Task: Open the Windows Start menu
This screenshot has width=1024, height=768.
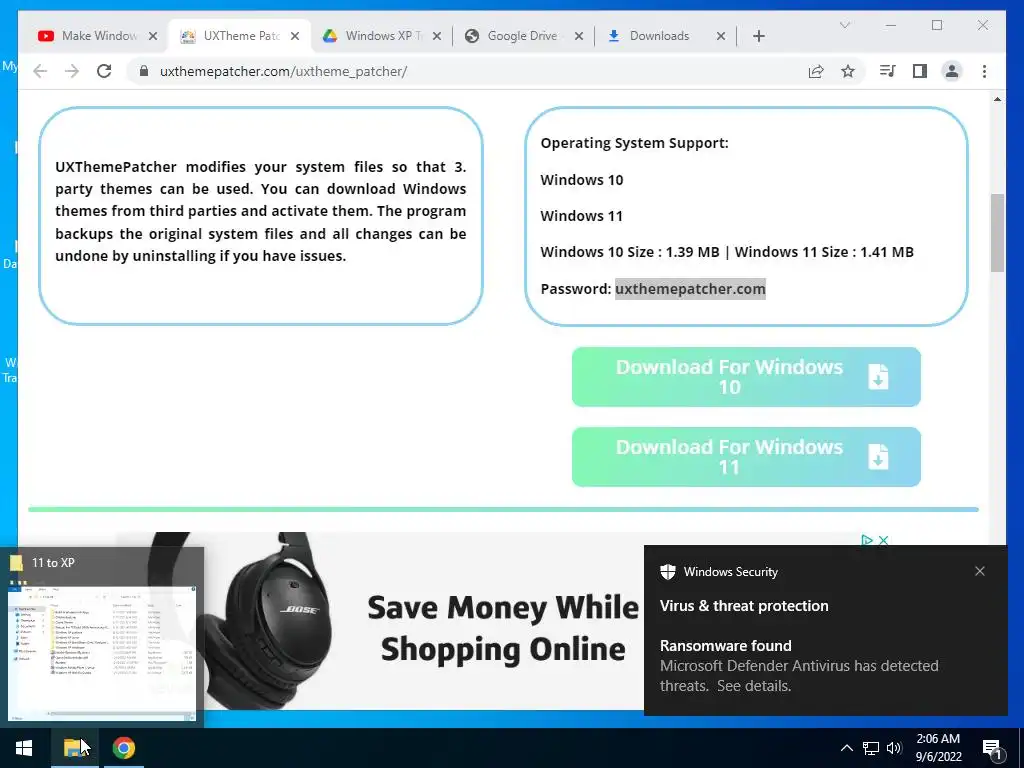Action: pos(24,748)
